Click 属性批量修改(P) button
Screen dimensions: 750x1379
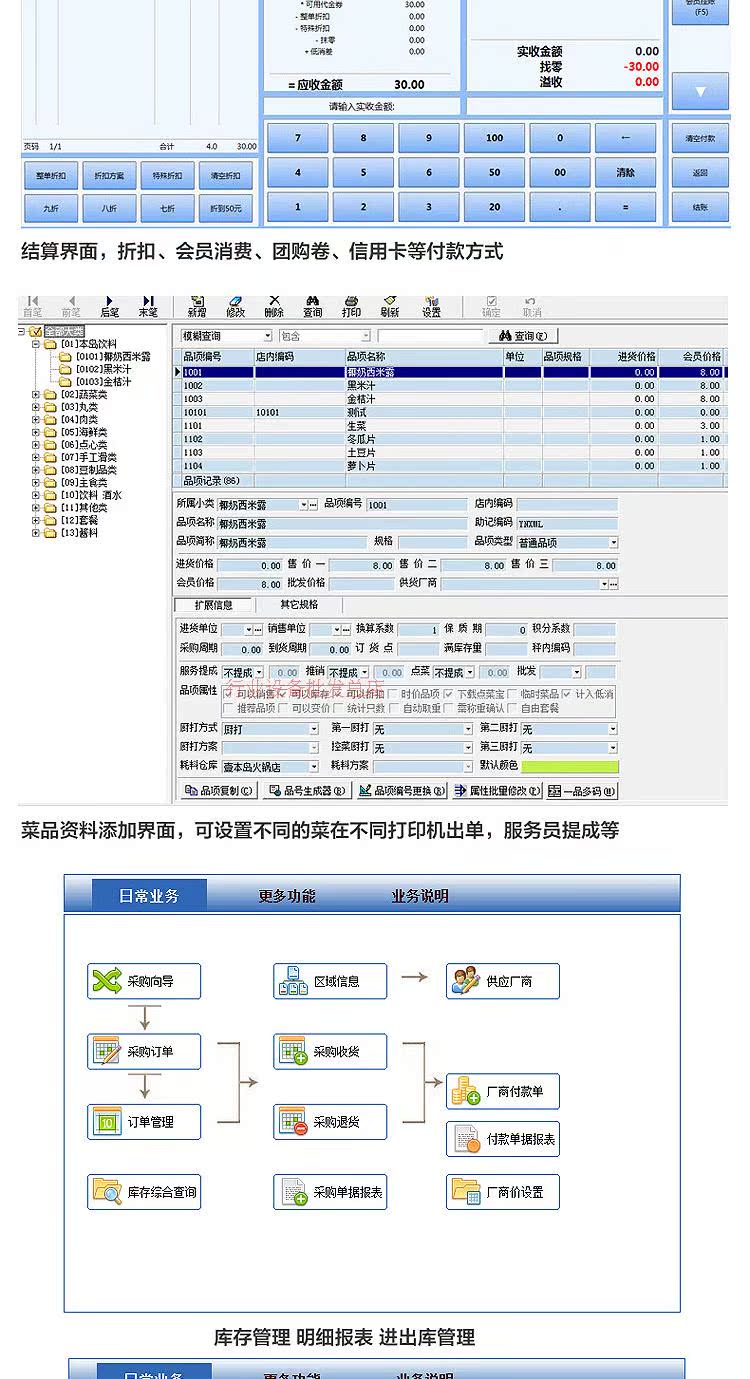click(498, 791)
